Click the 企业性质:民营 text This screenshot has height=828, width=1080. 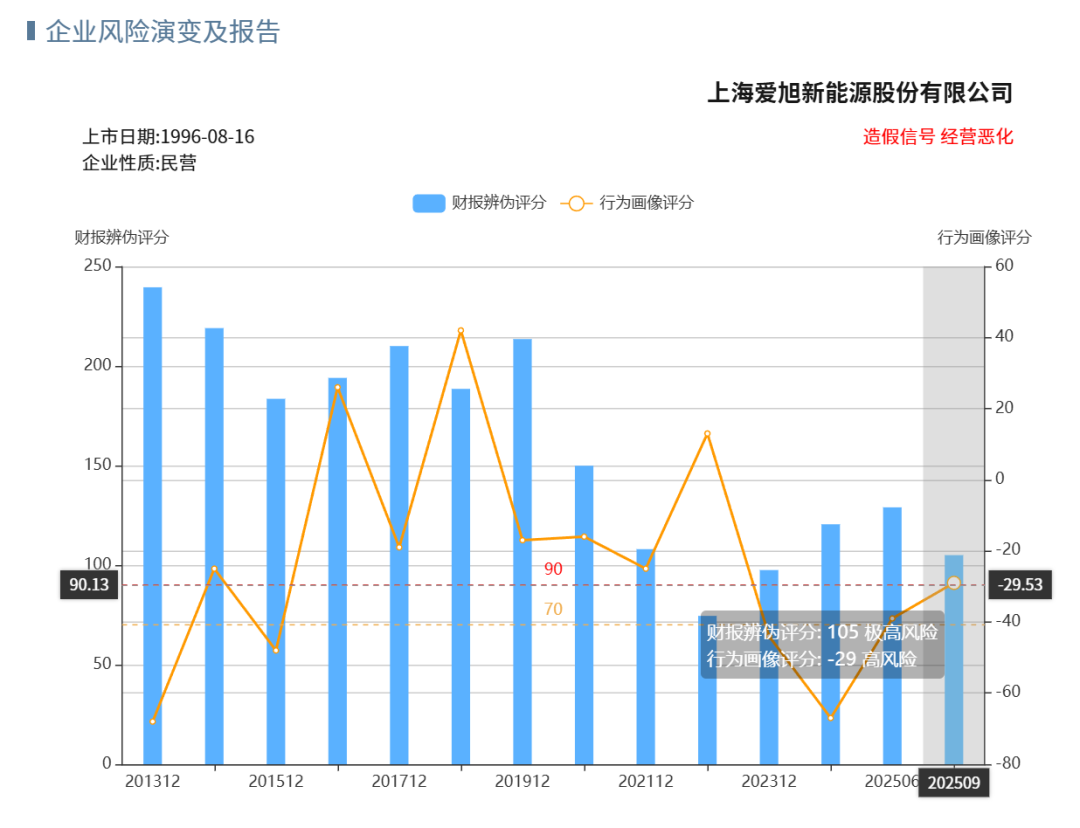coord(140,163)
